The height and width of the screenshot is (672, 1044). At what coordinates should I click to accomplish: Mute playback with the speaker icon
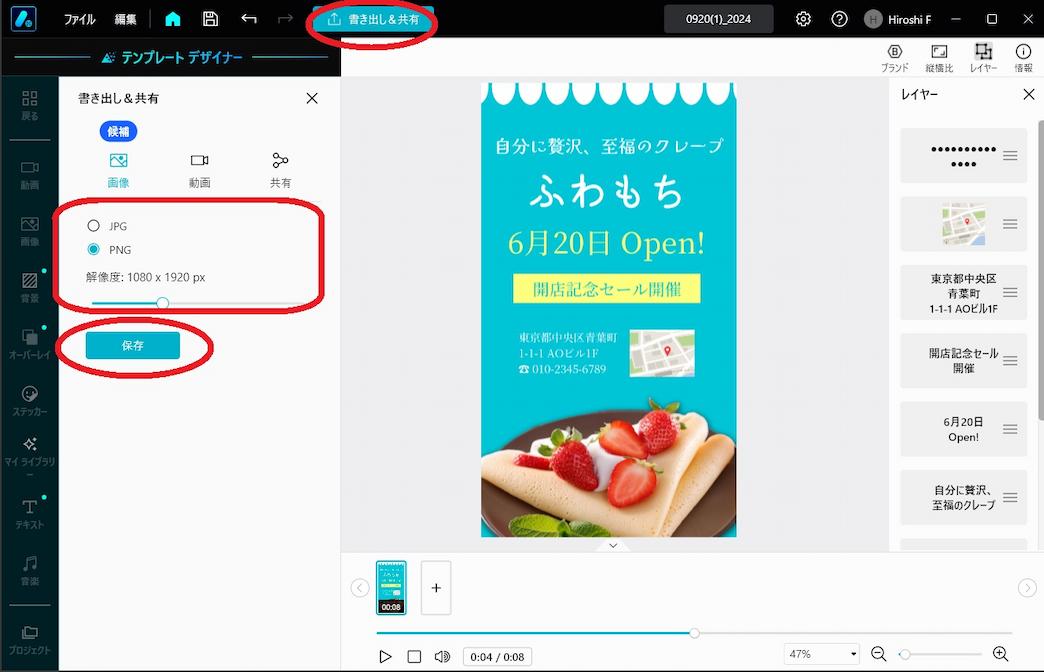442,657
